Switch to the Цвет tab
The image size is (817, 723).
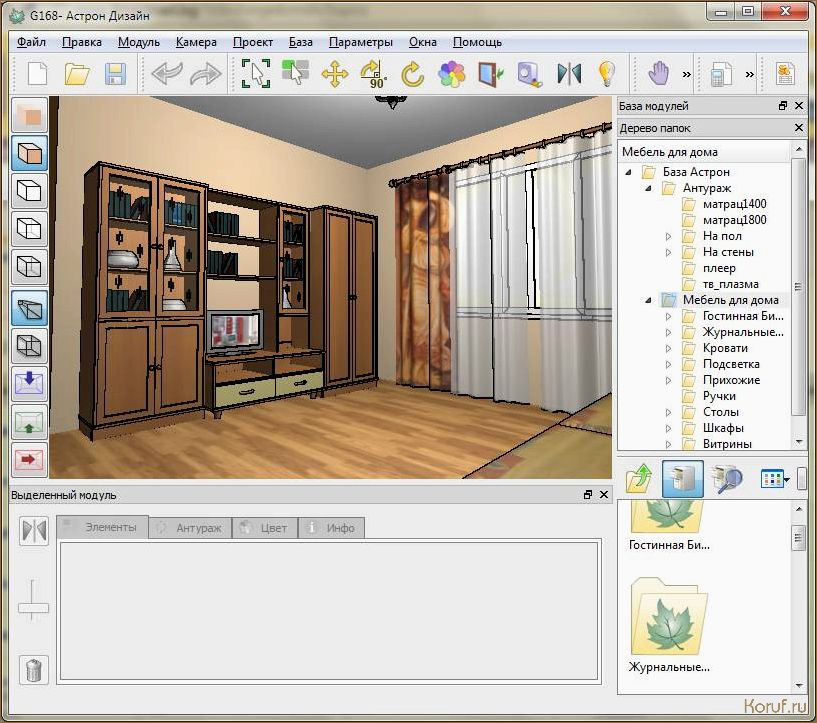click(x=265, y=528)
